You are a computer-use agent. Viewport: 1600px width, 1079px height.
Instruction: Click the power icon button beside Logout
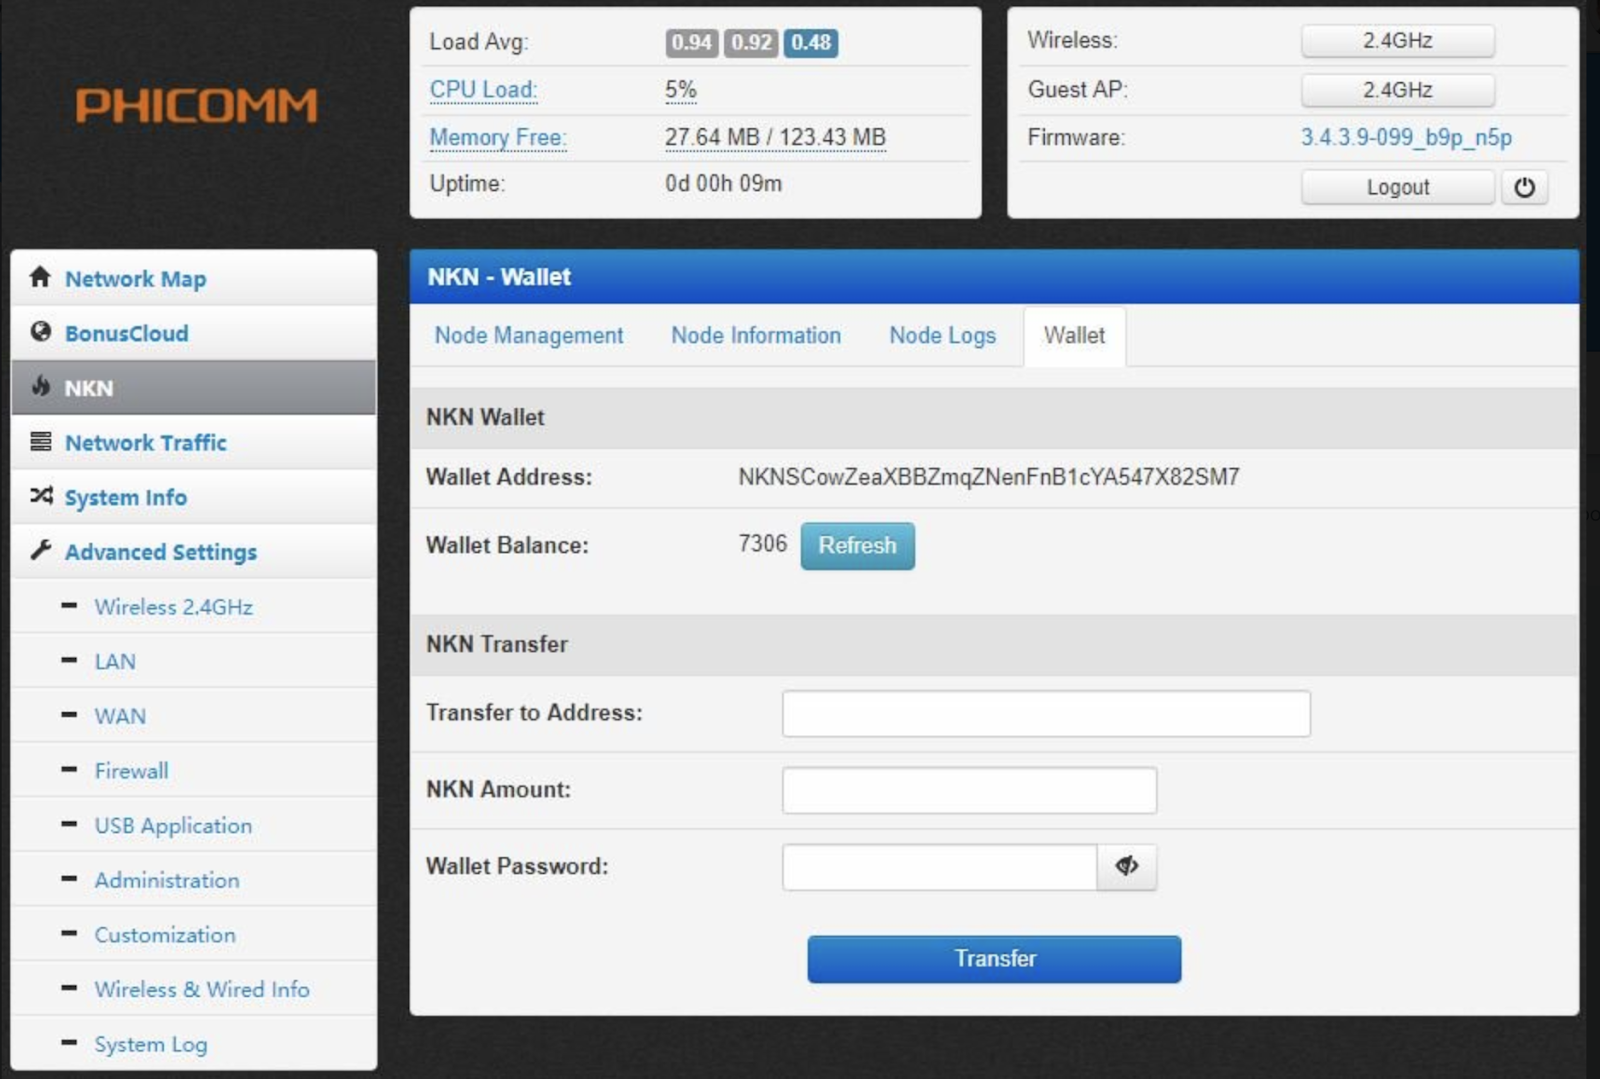tap(1524, 187)
